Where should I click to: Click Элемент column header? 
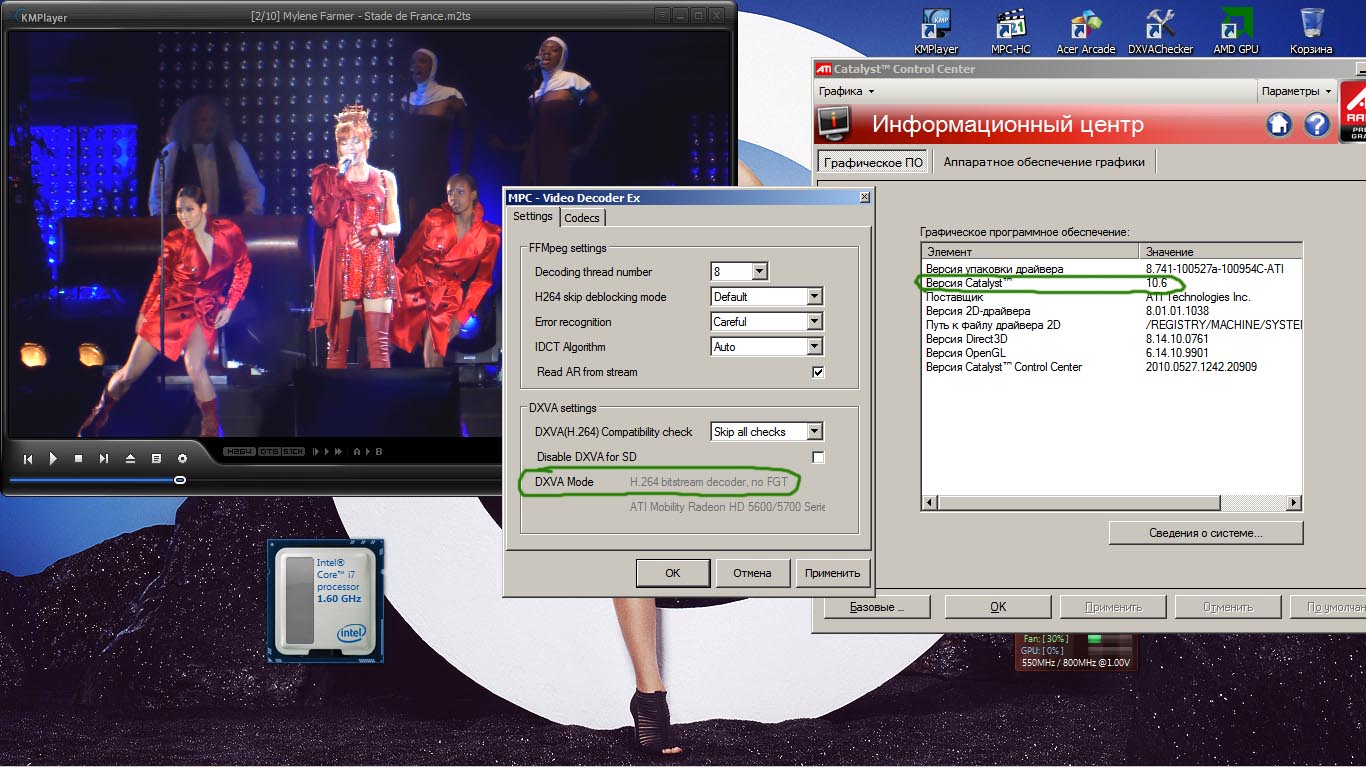[1031, 252]
